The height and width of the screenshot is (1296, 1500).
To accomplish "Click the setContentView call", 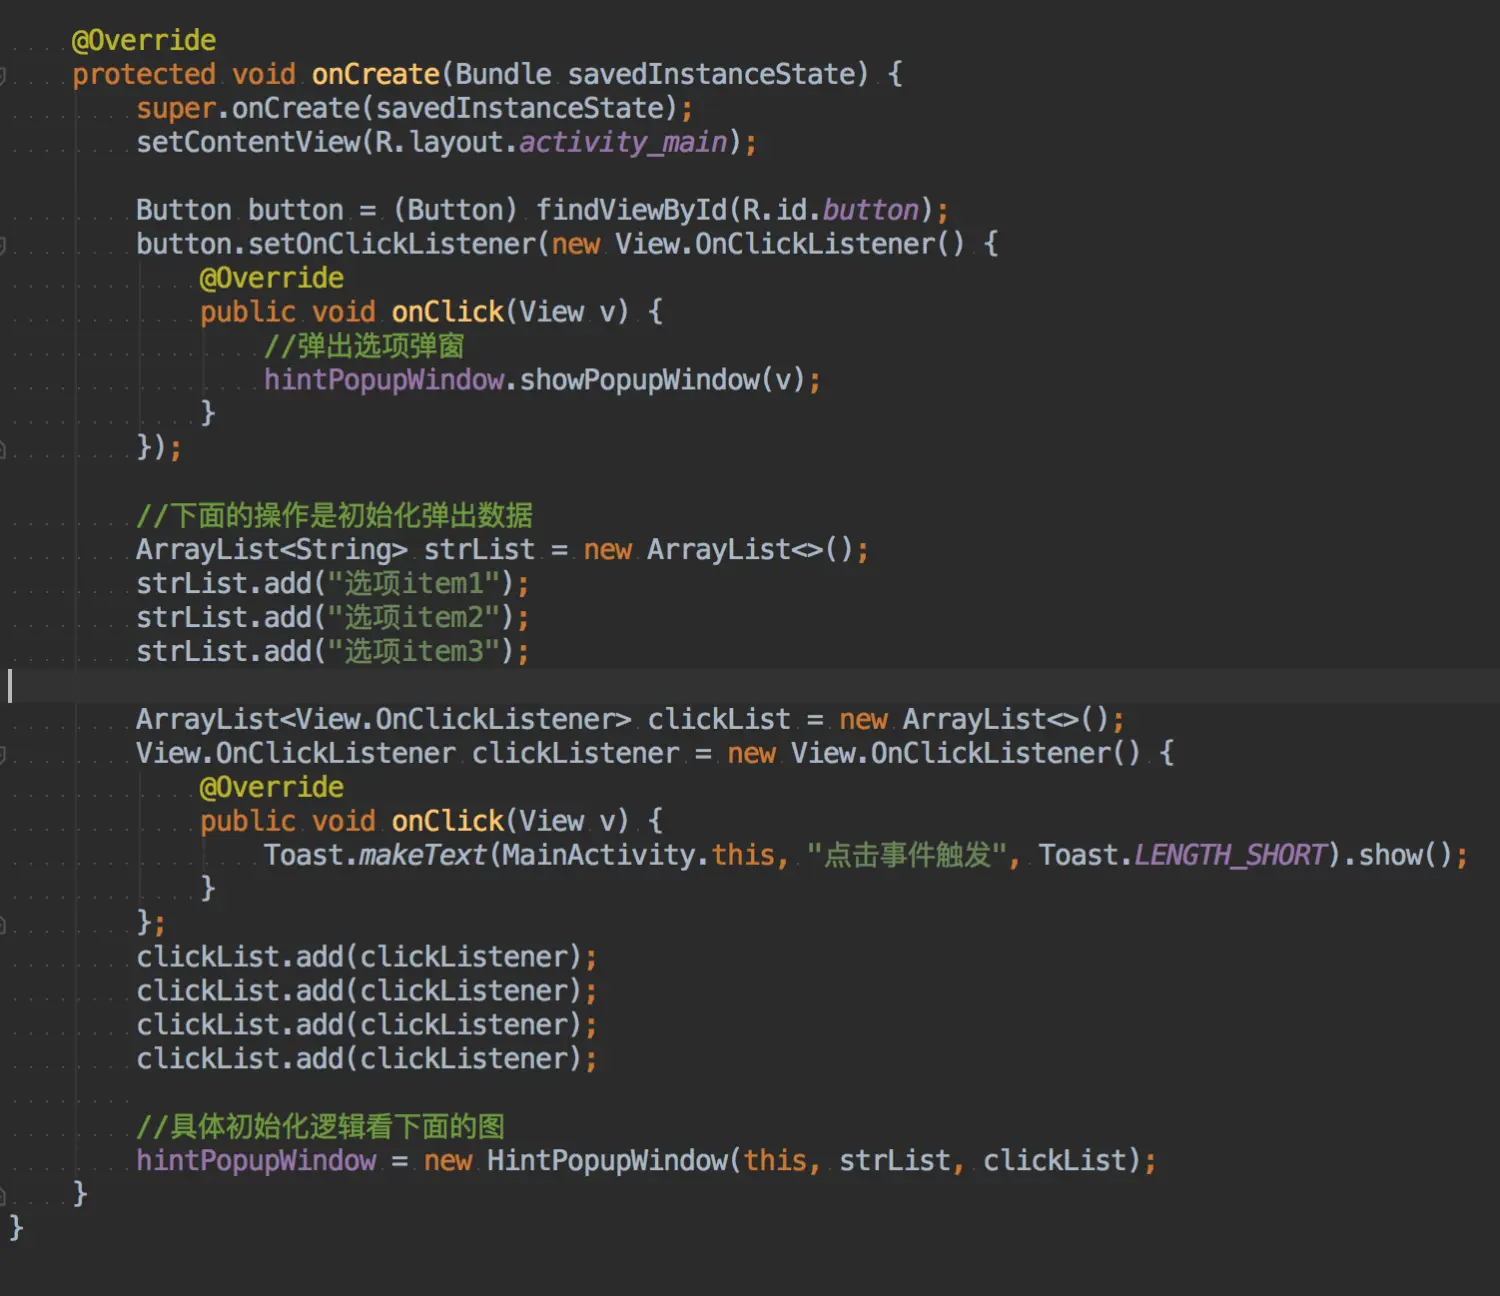I will 248,142.
